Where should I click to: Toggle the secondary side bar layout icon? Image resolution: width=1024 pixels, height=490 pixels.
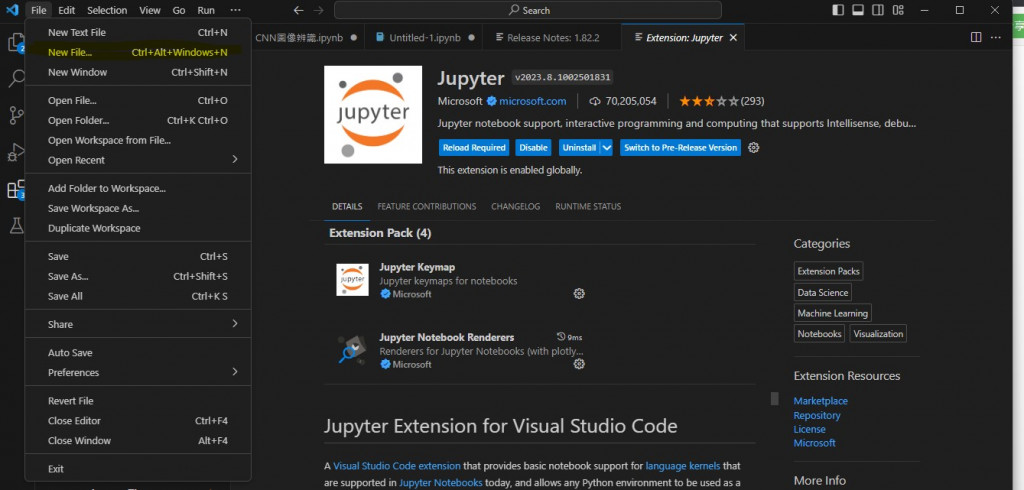pos(878,10)
